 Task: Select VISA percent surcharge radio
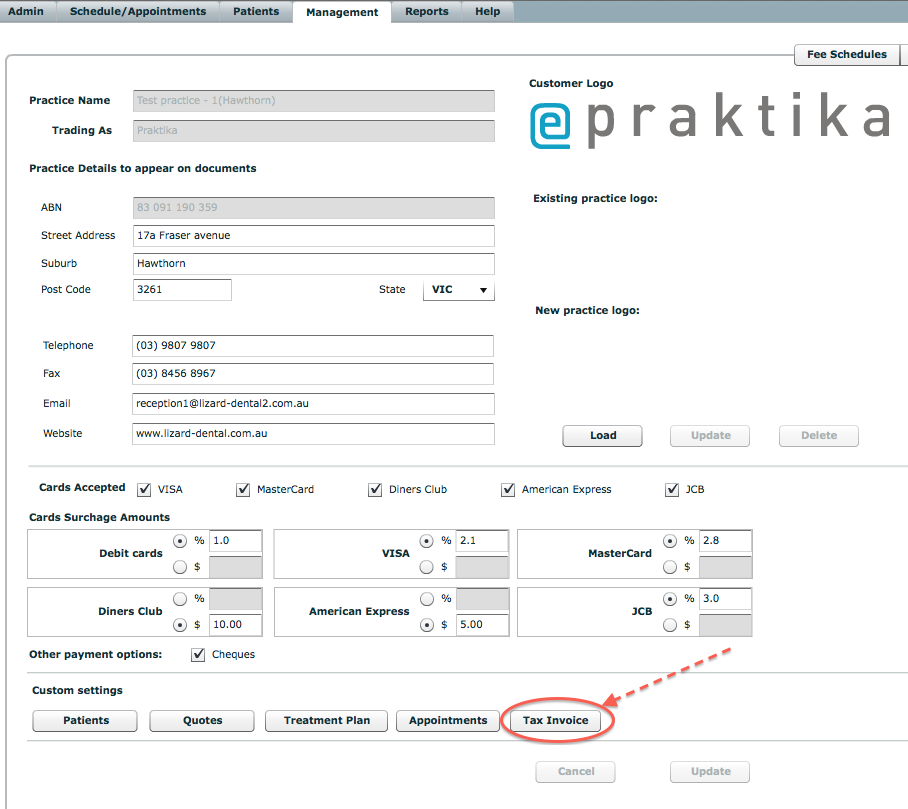tap(427, 541)
